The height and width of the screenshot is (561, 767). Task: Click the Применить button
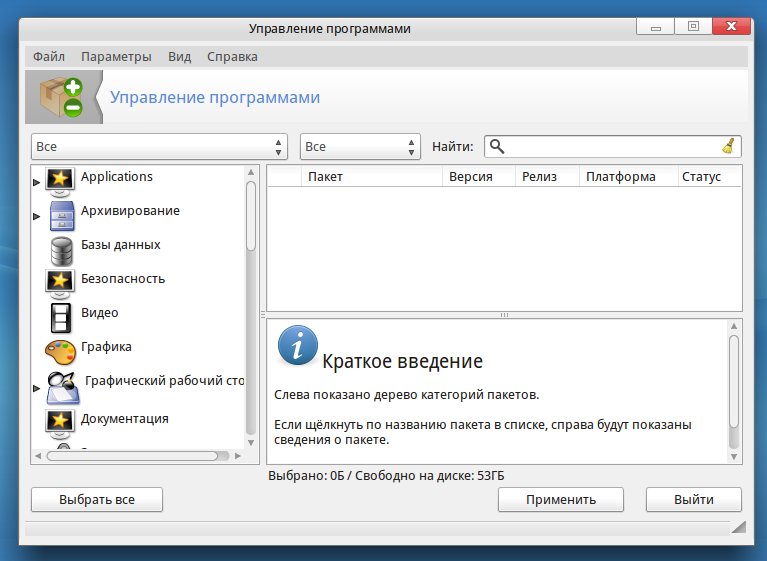(561, 499)
